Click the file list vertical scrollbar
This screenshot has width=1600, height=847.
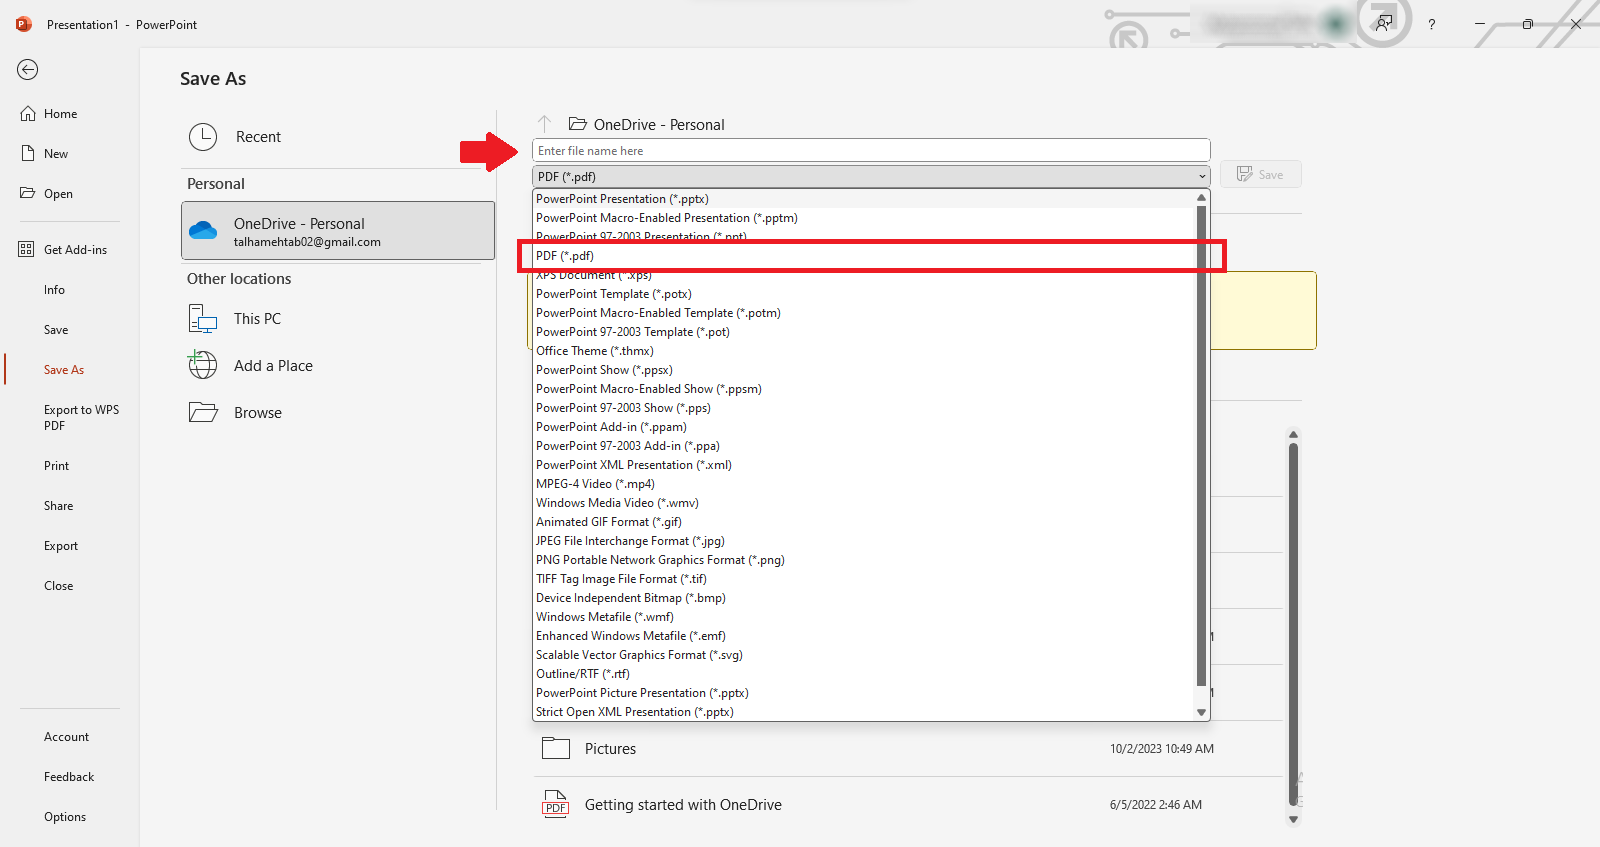click(1293, 625)
